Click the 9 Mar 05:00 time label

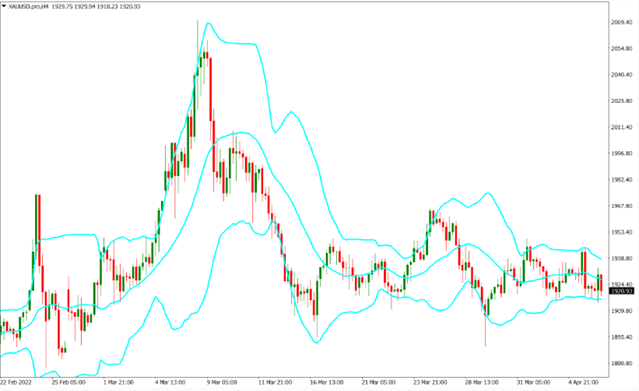[x=222, y=382]
